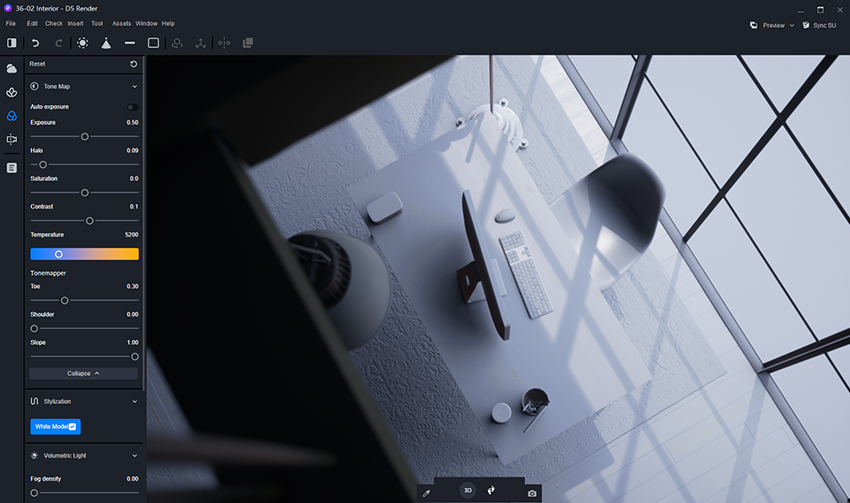850x503 pixels.
Task: Open the Insert menu
Action: pyautogui.click(x=75, y=24)
